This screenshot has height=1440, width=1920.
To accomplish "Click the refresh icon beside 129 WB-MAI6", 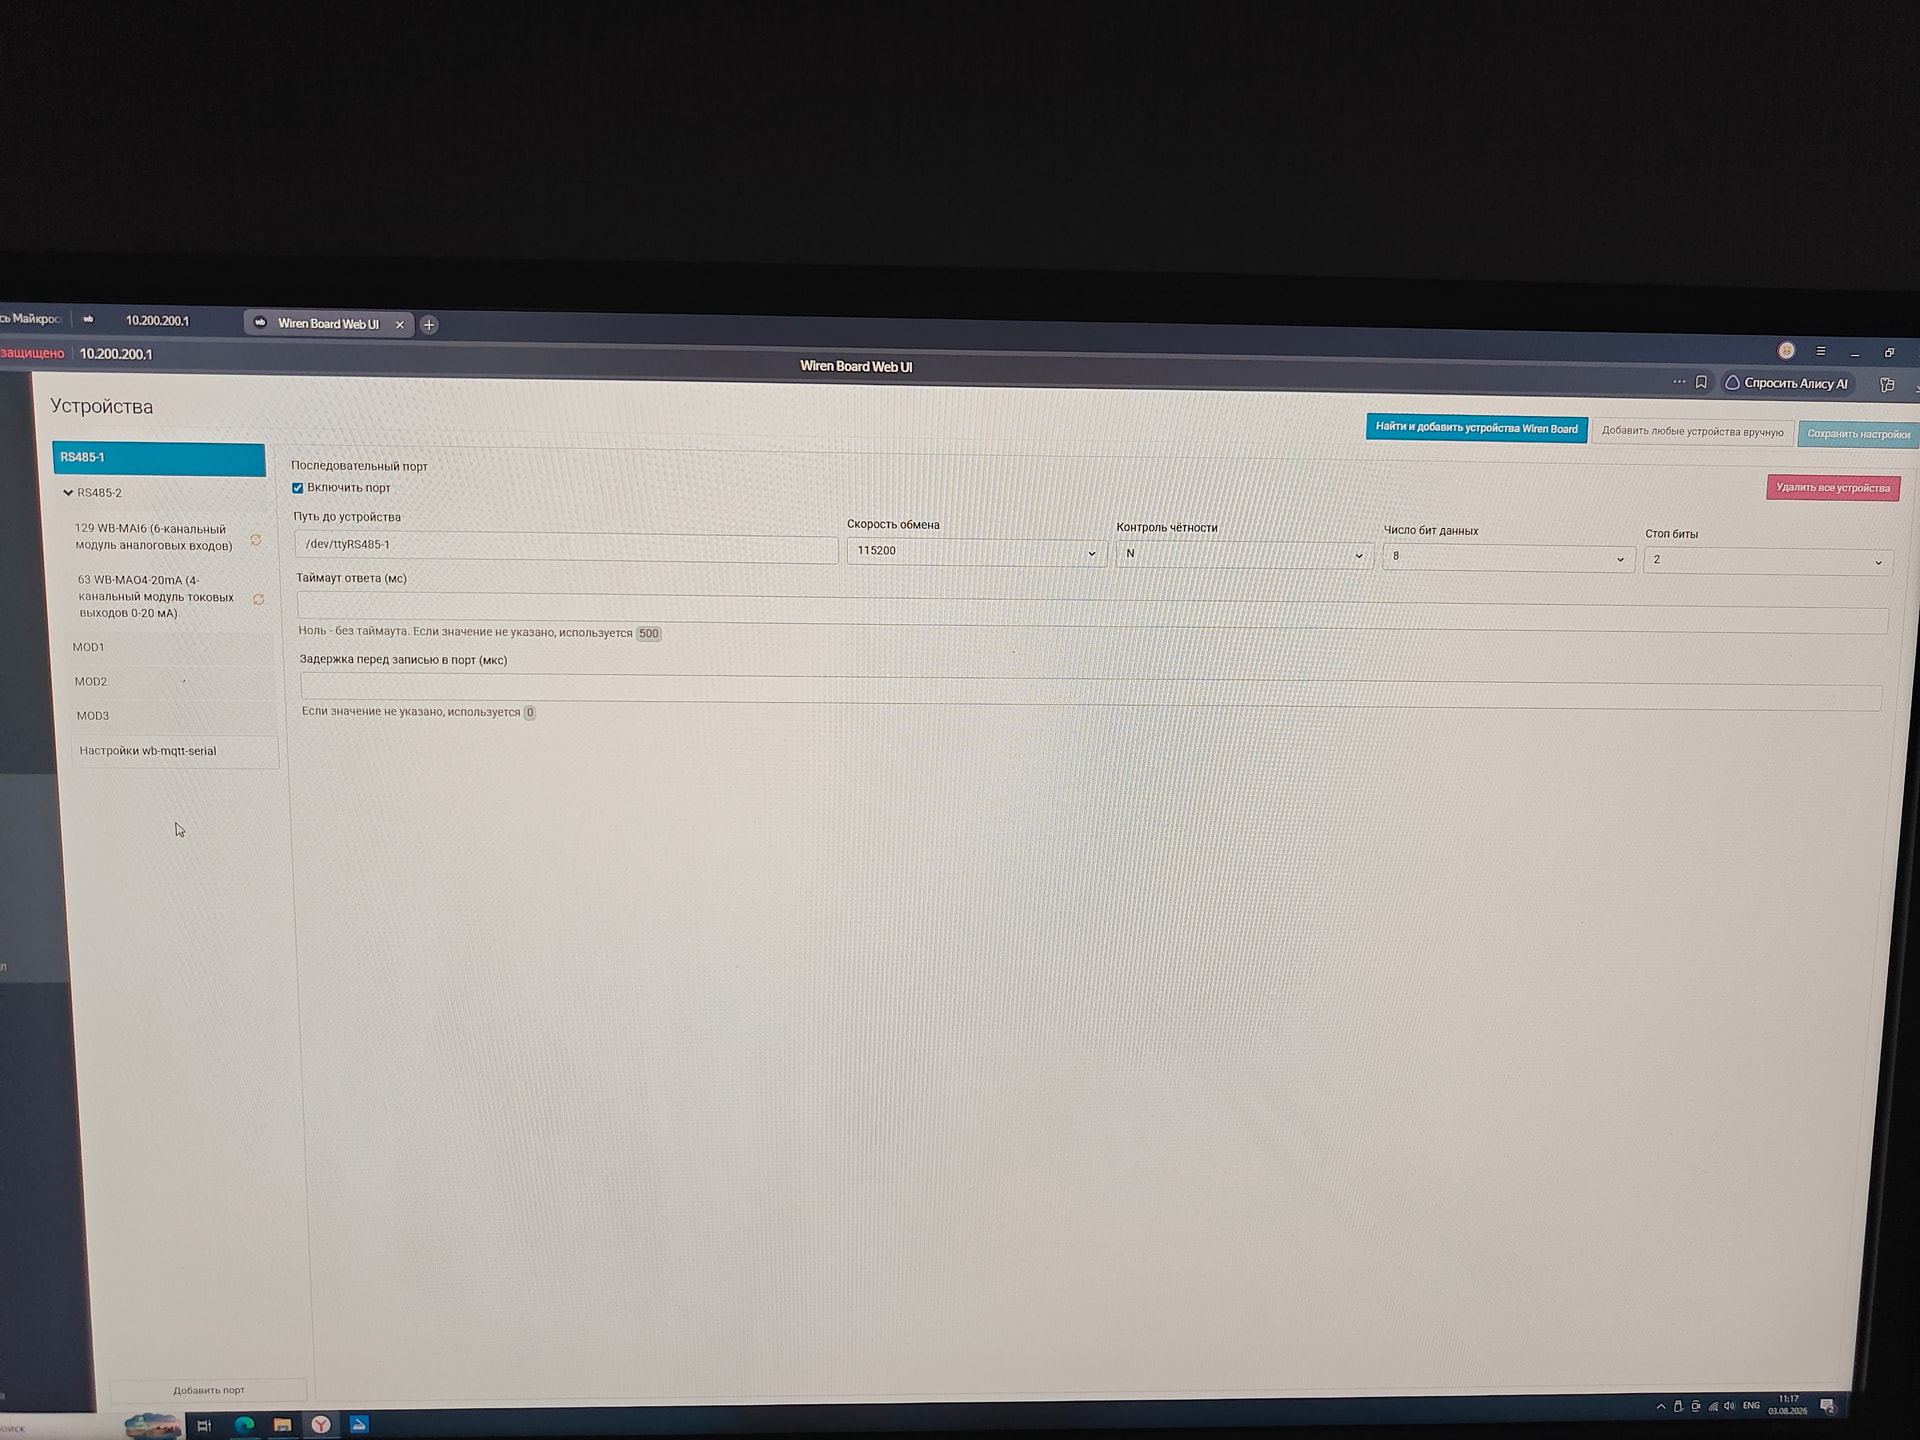I will (x=256, y=540).
